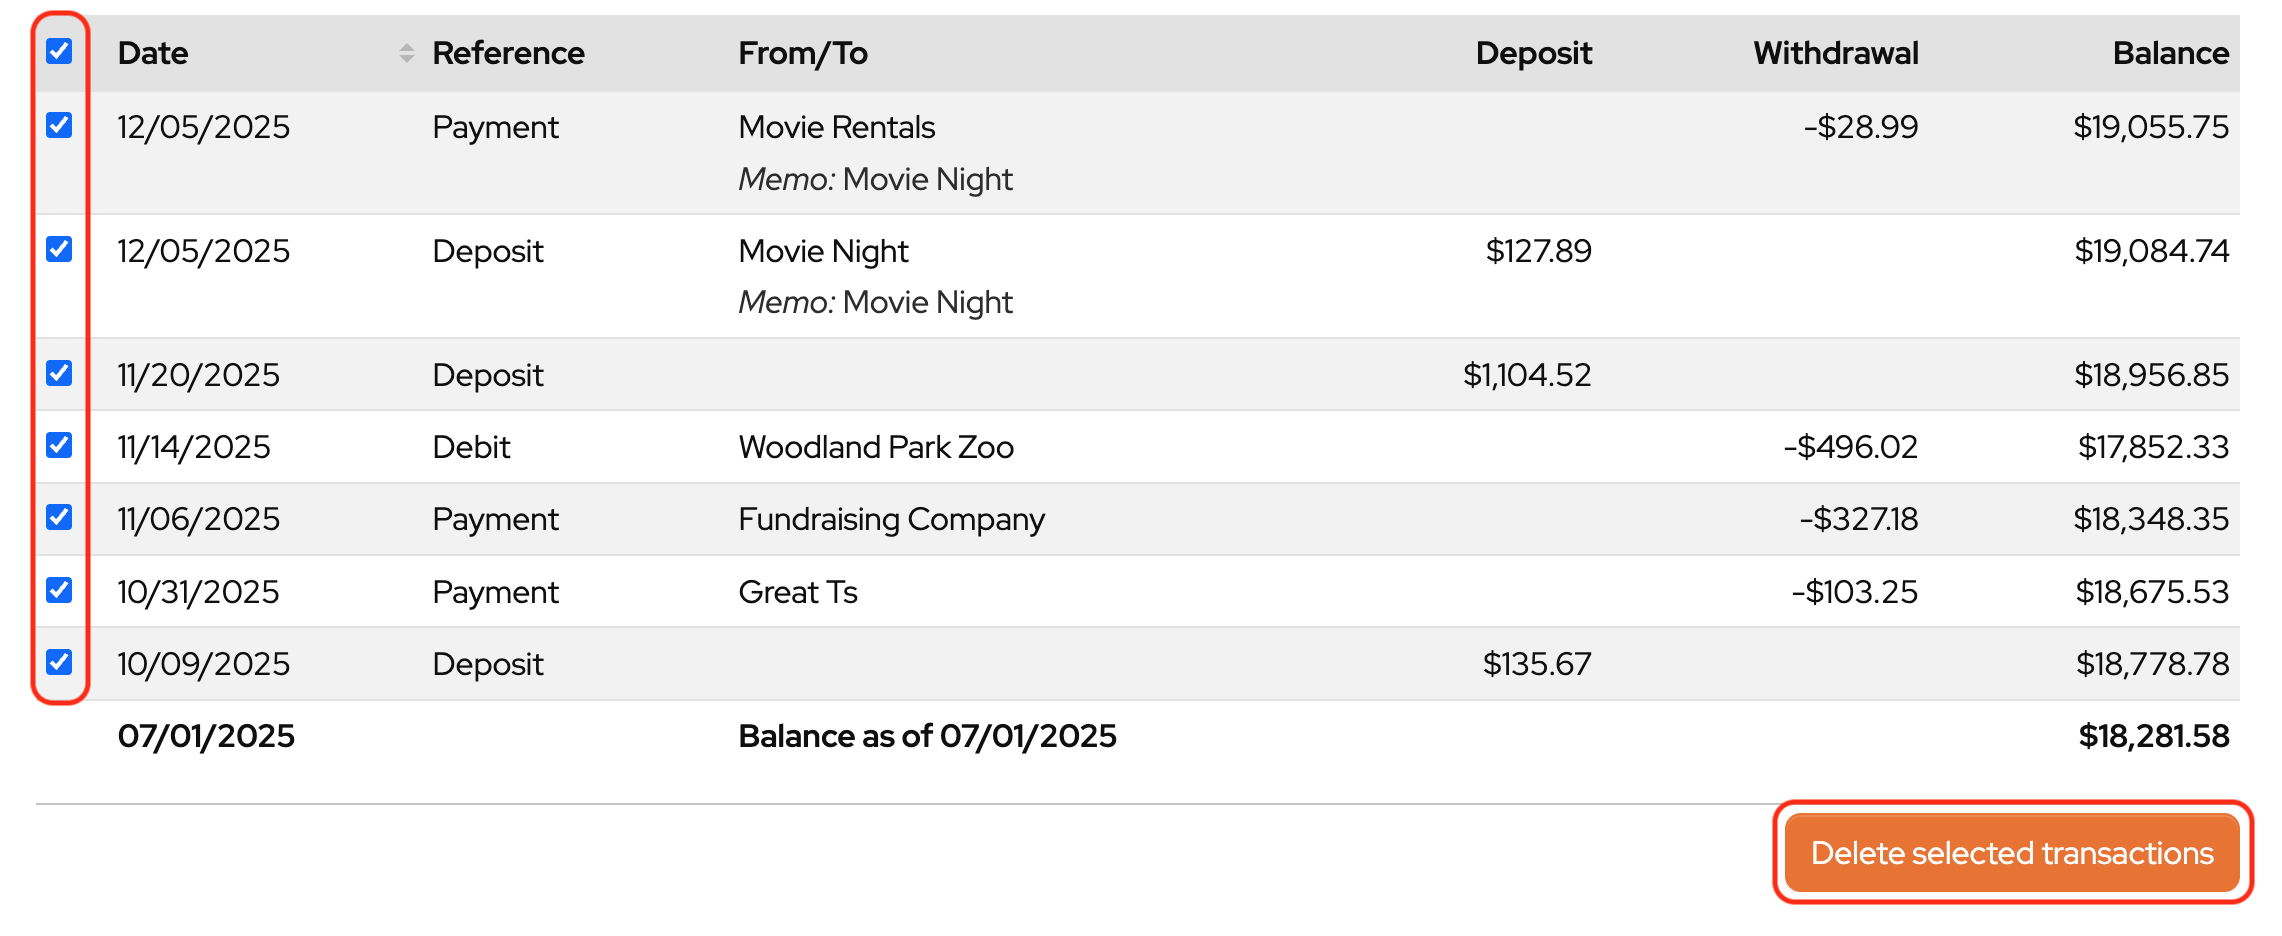2282x936 pixels.
Task: Deselect the 10/09/2025 deposit checkbox
Action: click(x=59, y=662)
